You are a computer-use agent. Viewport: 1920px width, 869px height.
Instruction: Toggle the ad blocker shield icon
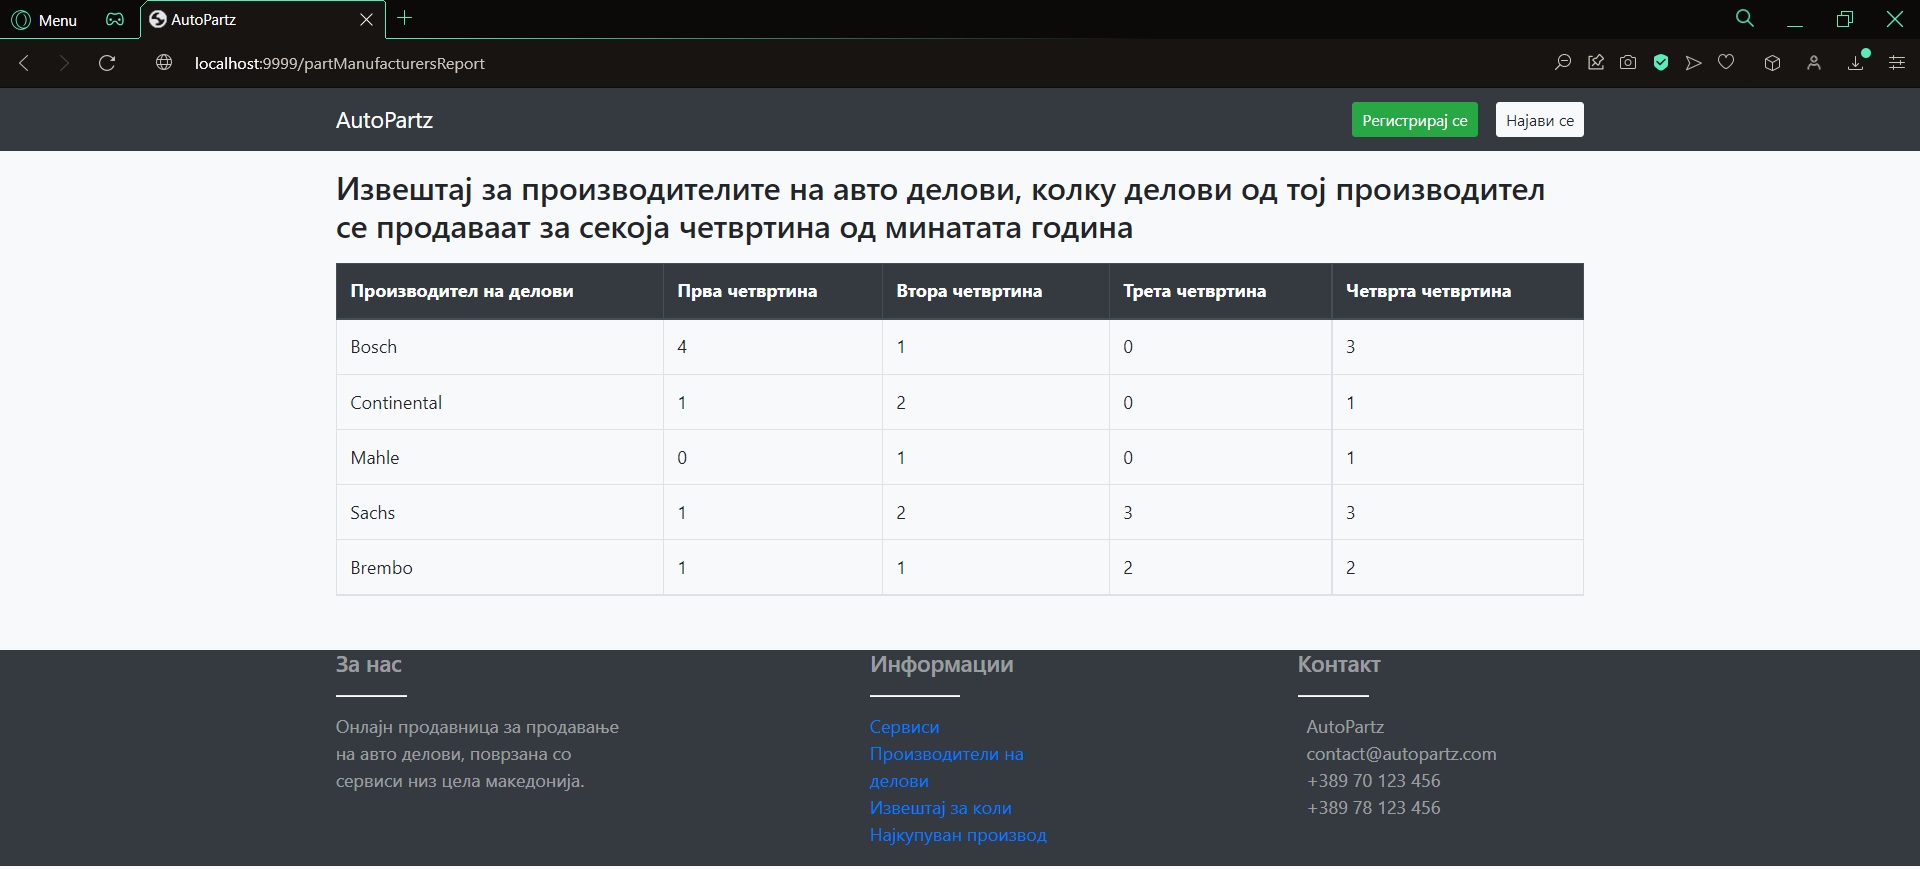[1661, 63]
